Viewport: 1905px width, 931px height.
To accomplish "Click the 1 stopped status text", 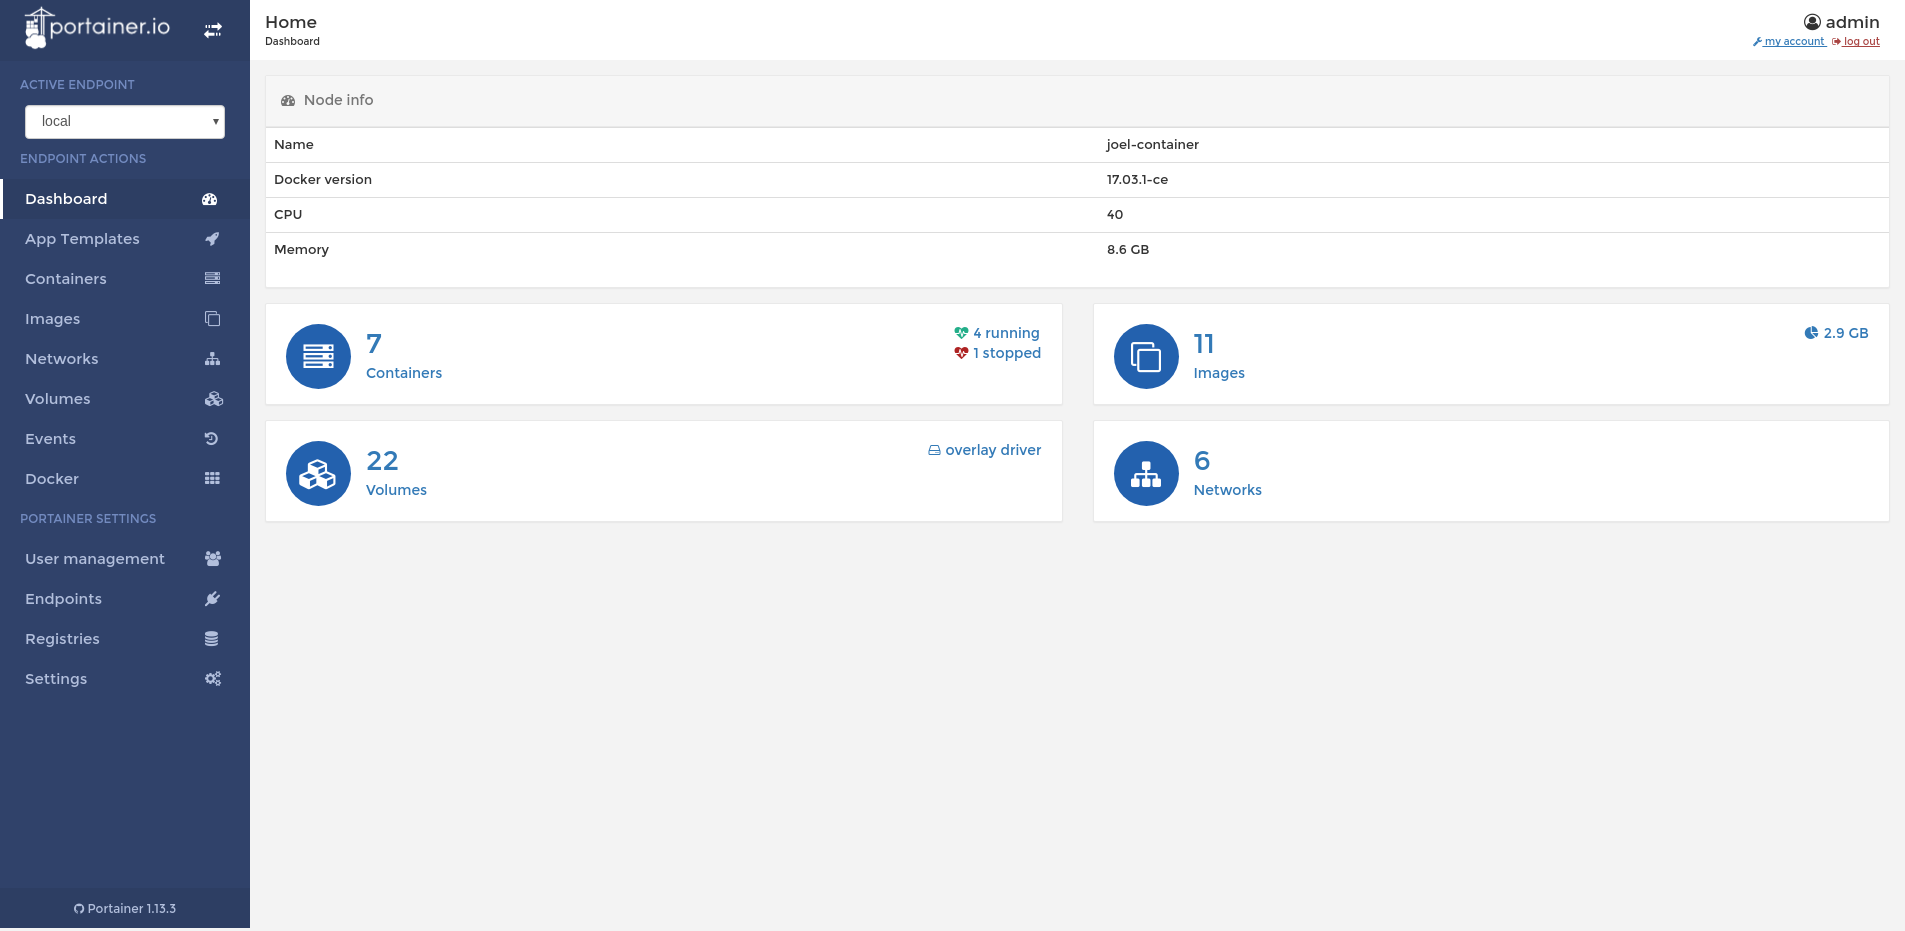I will (1007, 353).
